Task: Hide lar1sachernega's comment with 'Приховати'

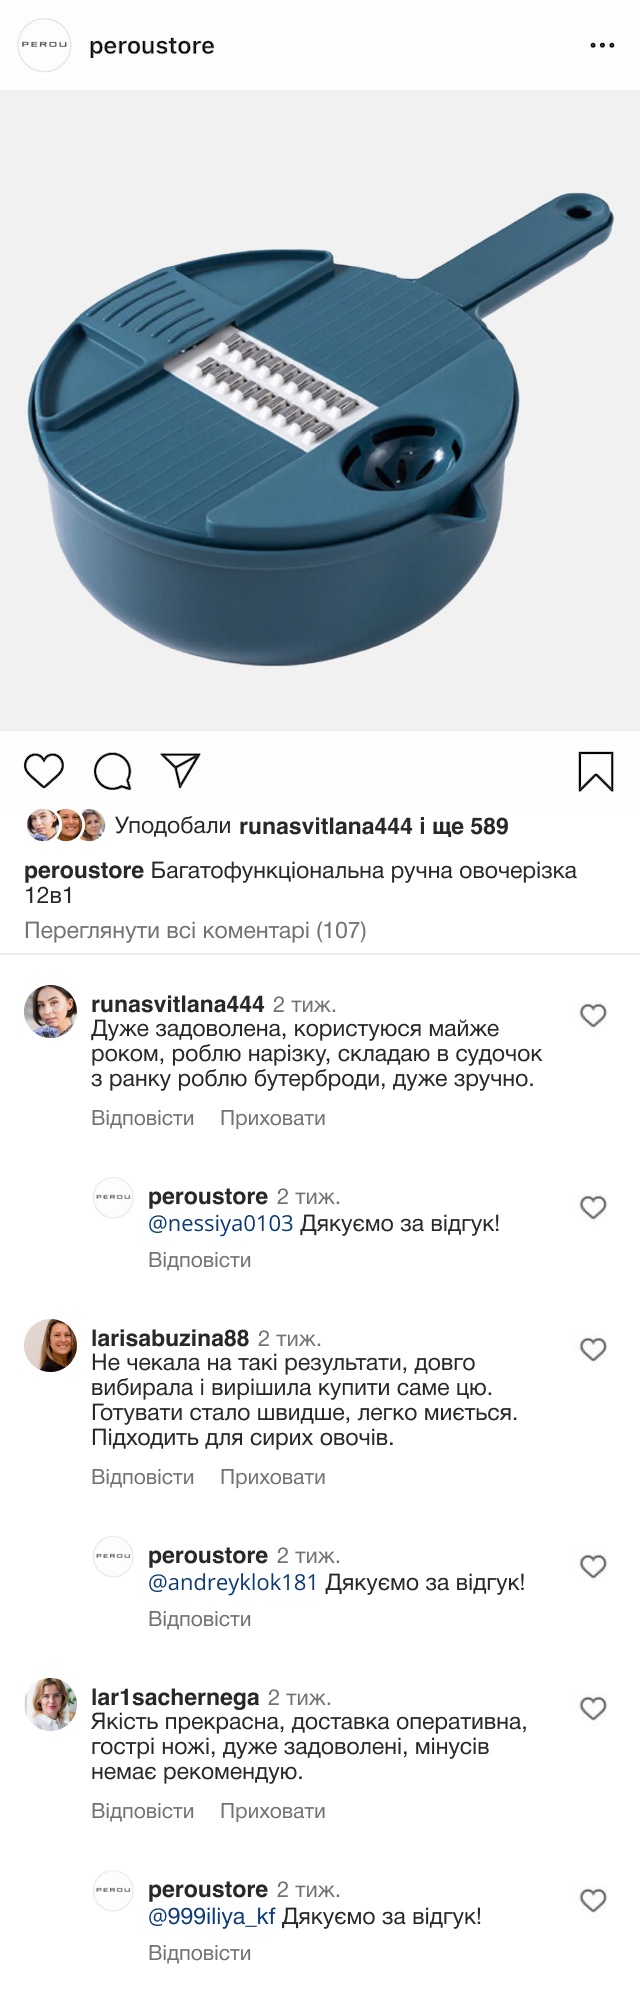Action: [273, 1811]
